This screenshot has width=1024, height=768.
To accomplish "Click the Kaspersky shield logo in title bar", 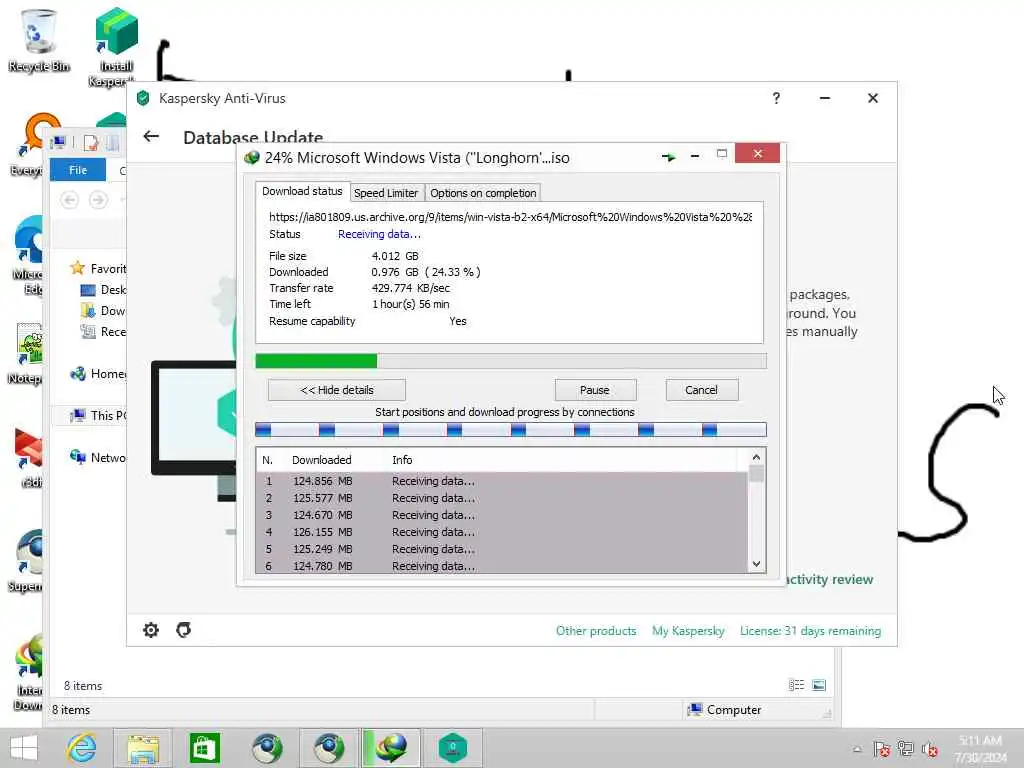I will [x=143, y=98].
